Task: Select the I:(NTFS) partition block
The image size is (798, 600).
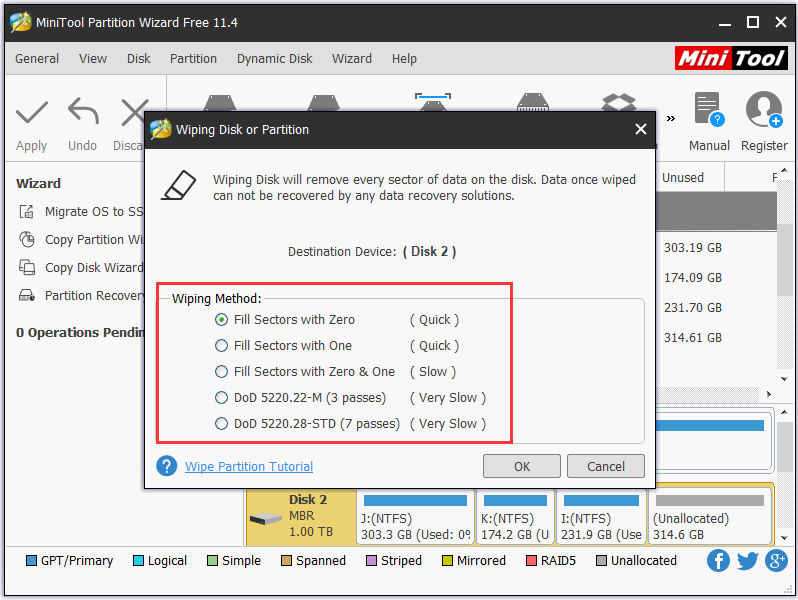Action: click(x=602, y=517)
